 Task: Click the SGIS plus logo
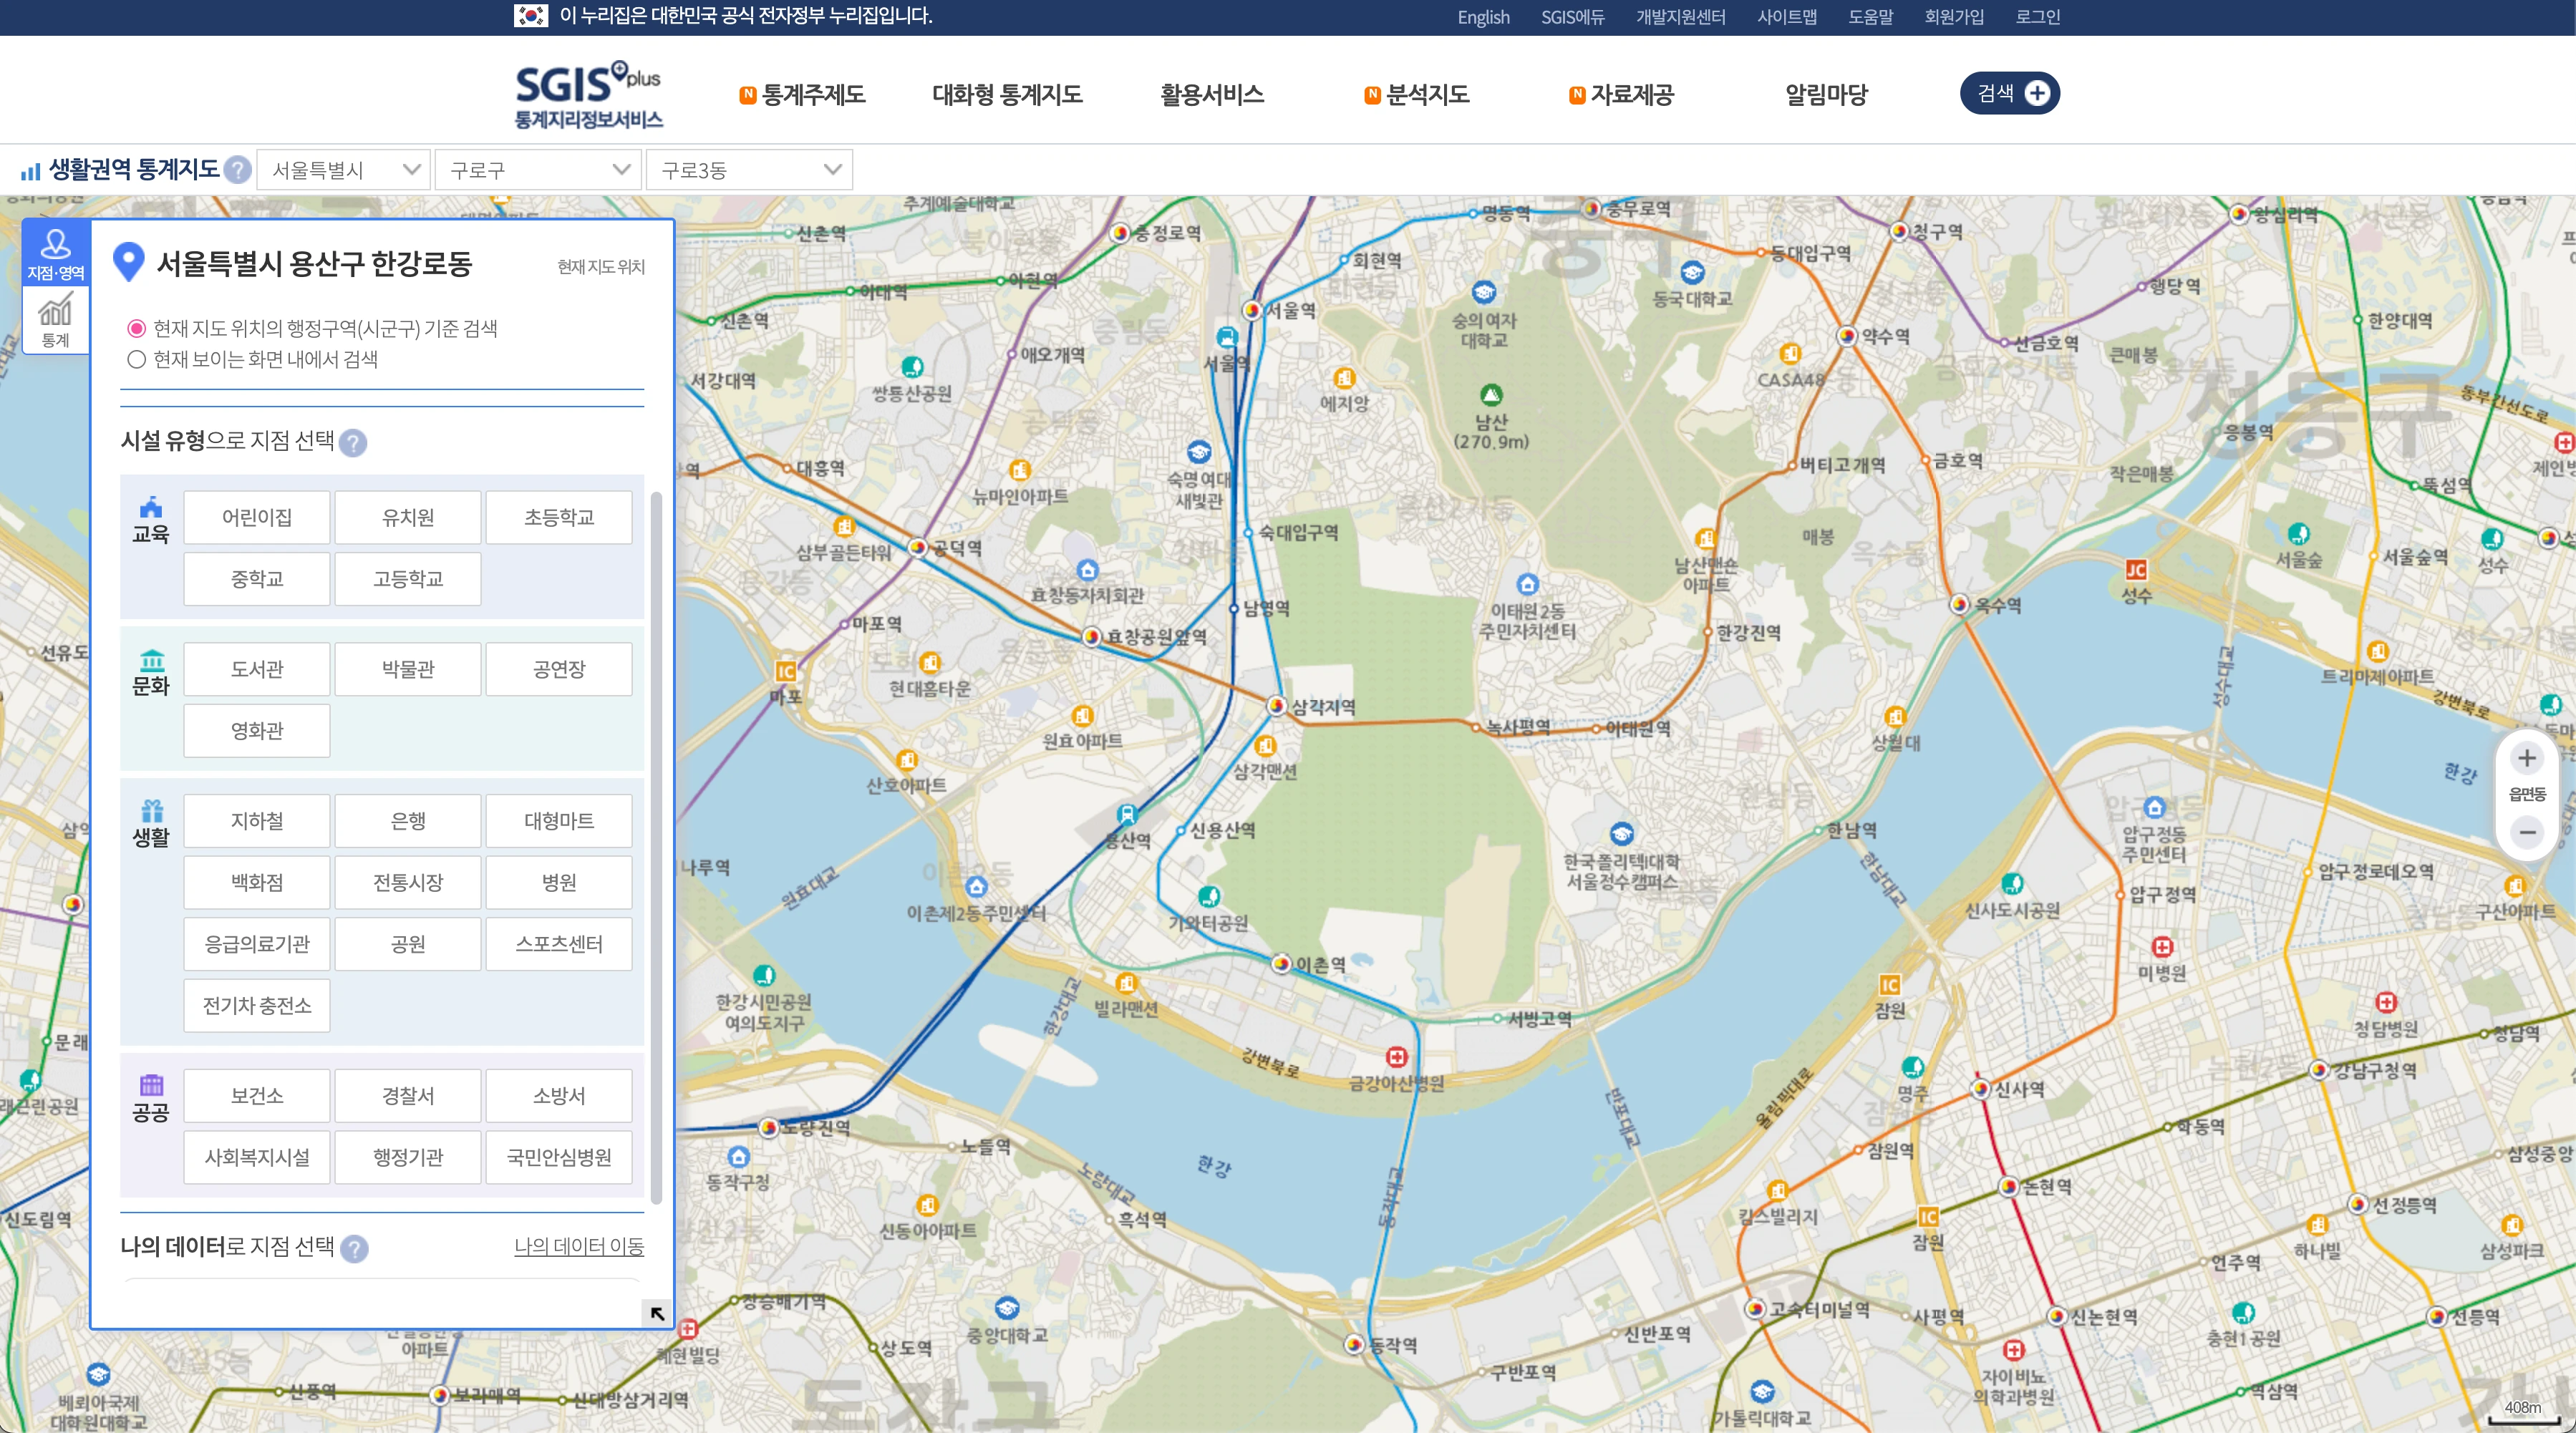point(588,95)
